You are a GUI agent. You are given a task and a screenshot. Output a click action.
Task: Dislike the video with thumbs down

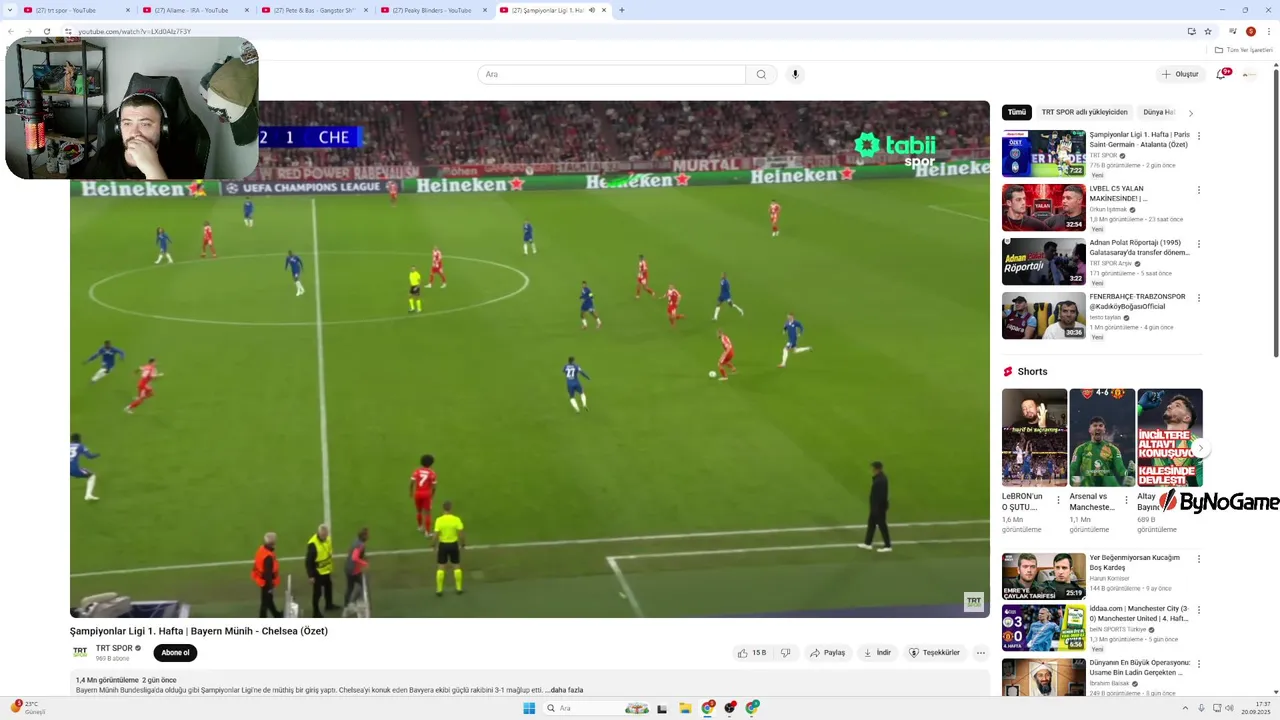[786, 653]
